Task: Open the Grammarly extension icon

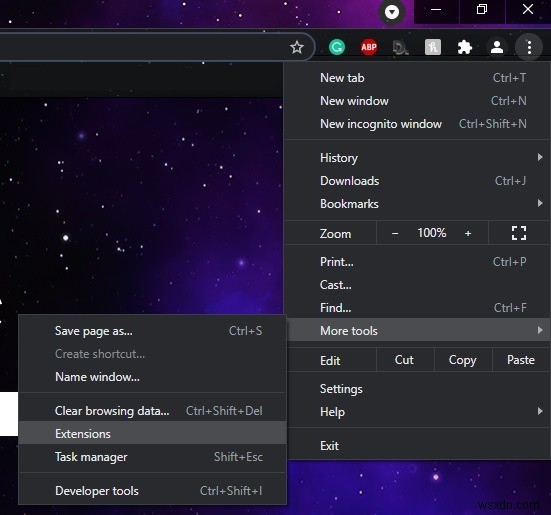Action: pyautogui.click(x=337, y=47)
